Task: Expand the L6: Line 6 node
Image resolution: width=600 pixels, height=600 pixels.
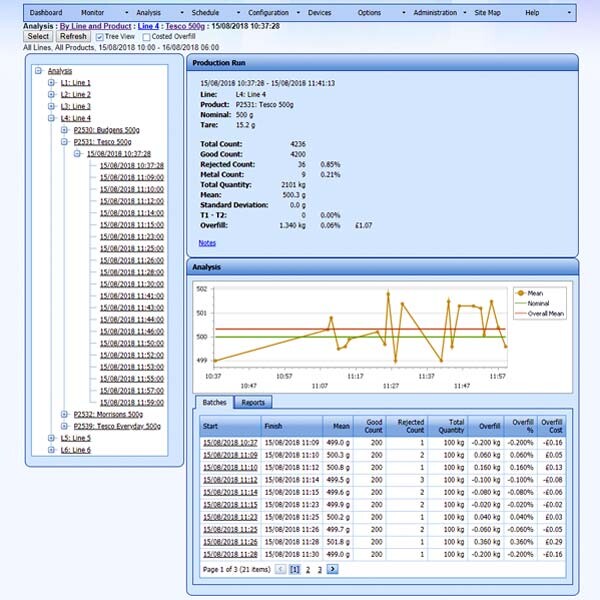Action: pyautogui.click(x=51, y=450)
